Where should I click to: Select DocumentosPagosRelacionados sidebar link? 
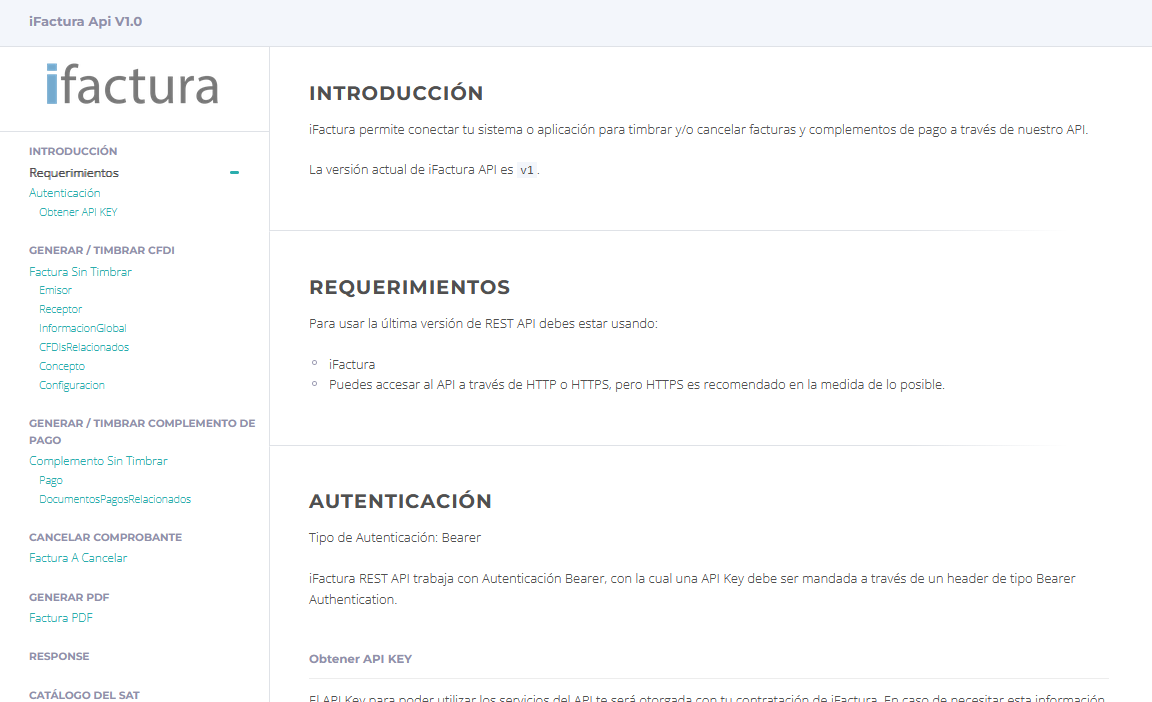click(x=115, y=499)
